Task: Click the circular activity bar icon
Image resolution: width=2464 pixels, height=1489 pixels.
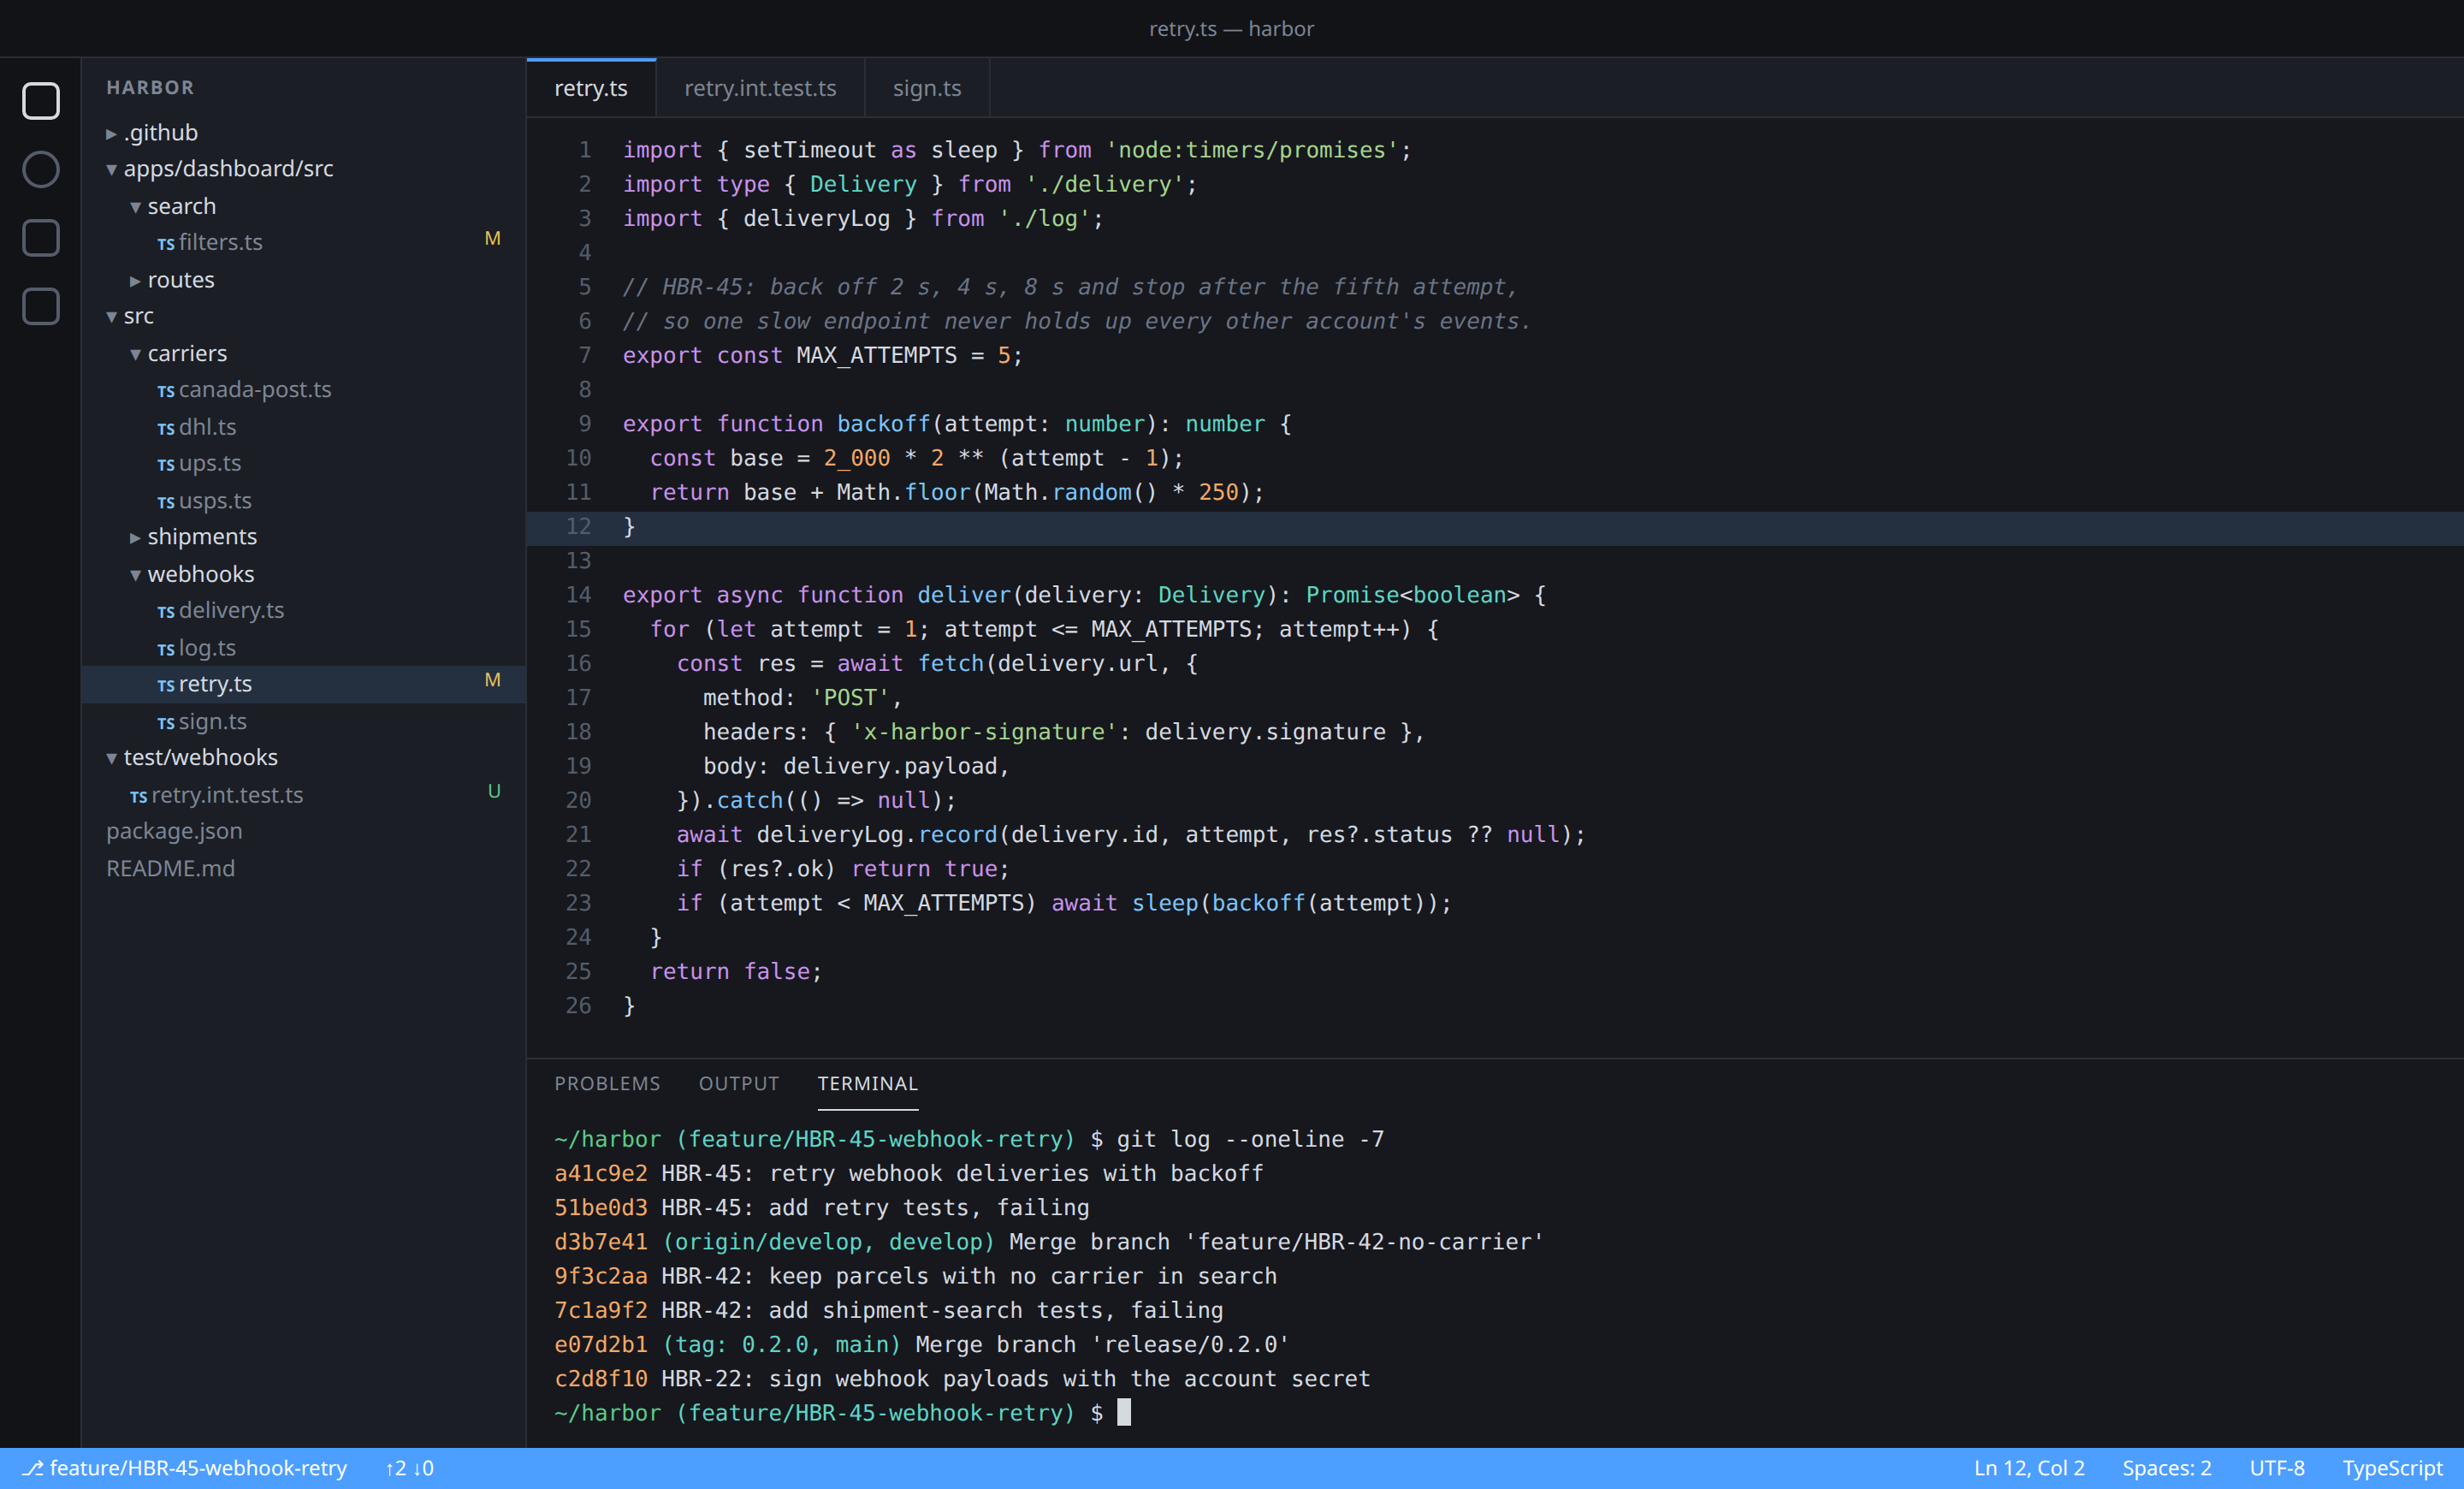Action: click(41, 169)
